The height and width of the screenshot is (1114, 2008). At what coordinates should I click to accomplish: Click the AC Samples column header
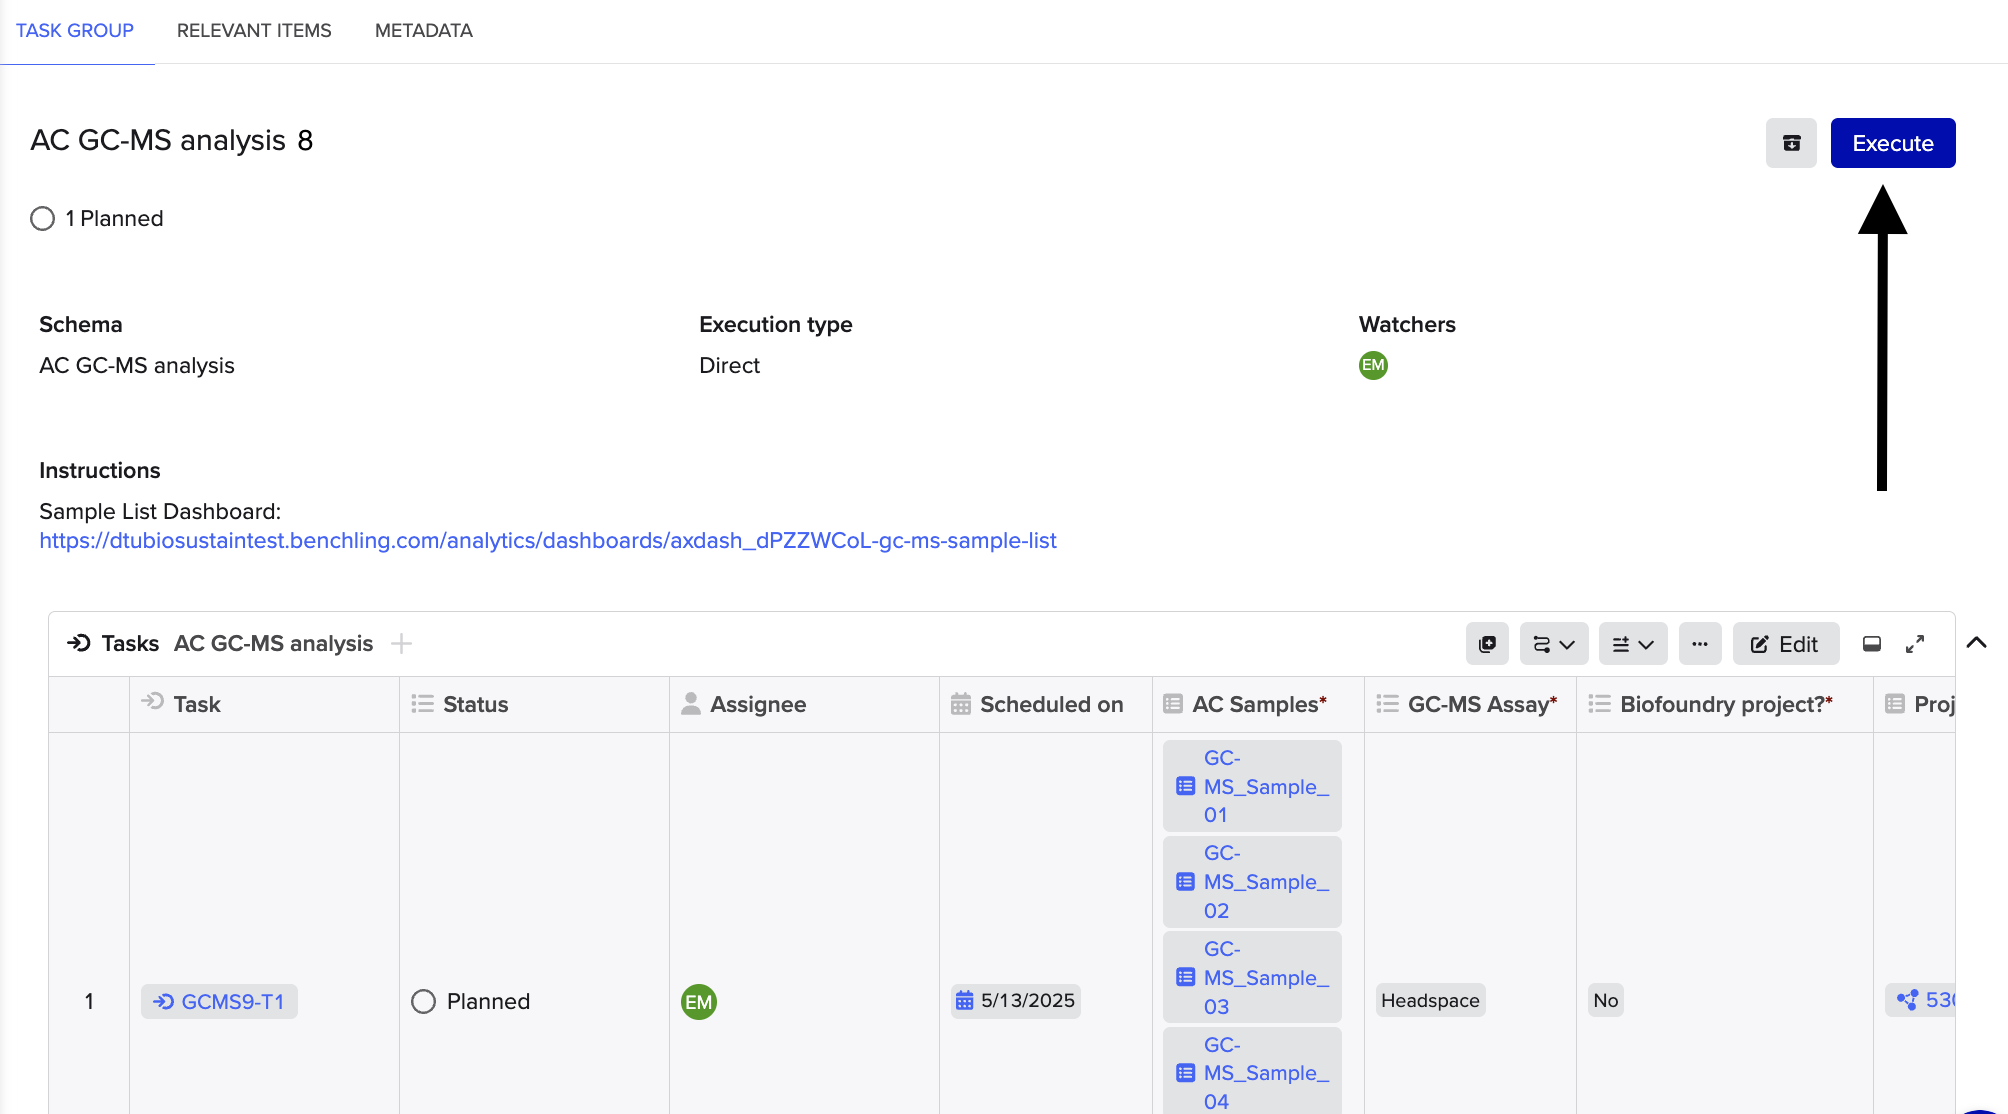[1258, 704]
